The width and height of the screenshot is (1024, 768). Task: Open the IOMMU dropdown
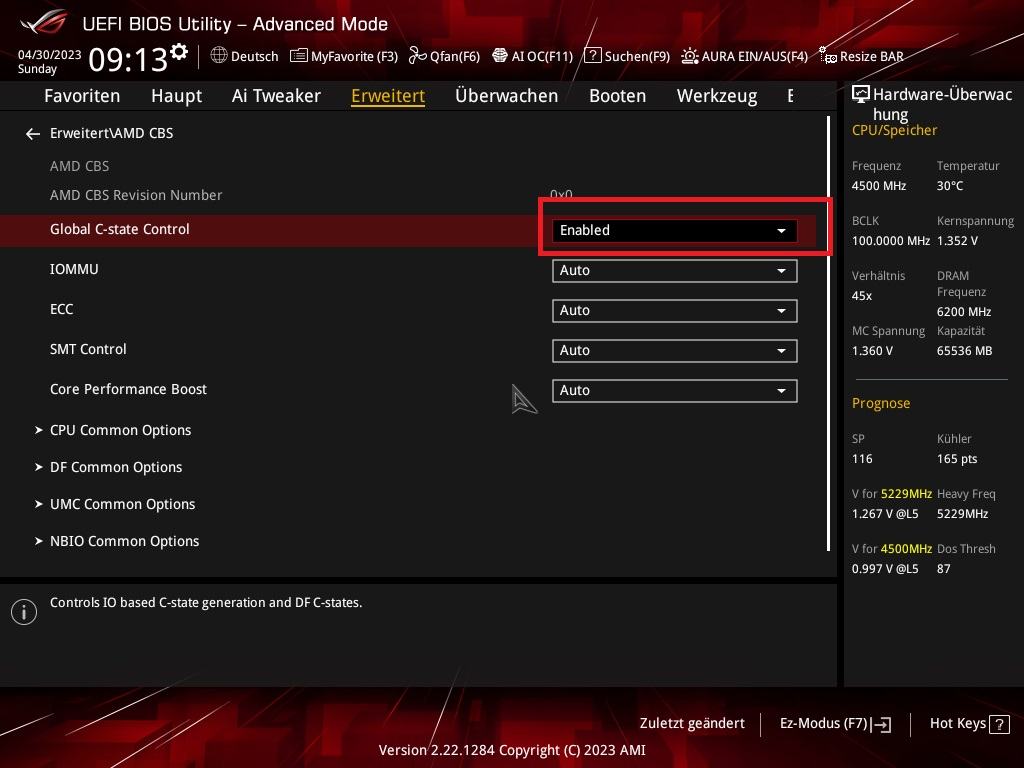[x=674, y=270]
